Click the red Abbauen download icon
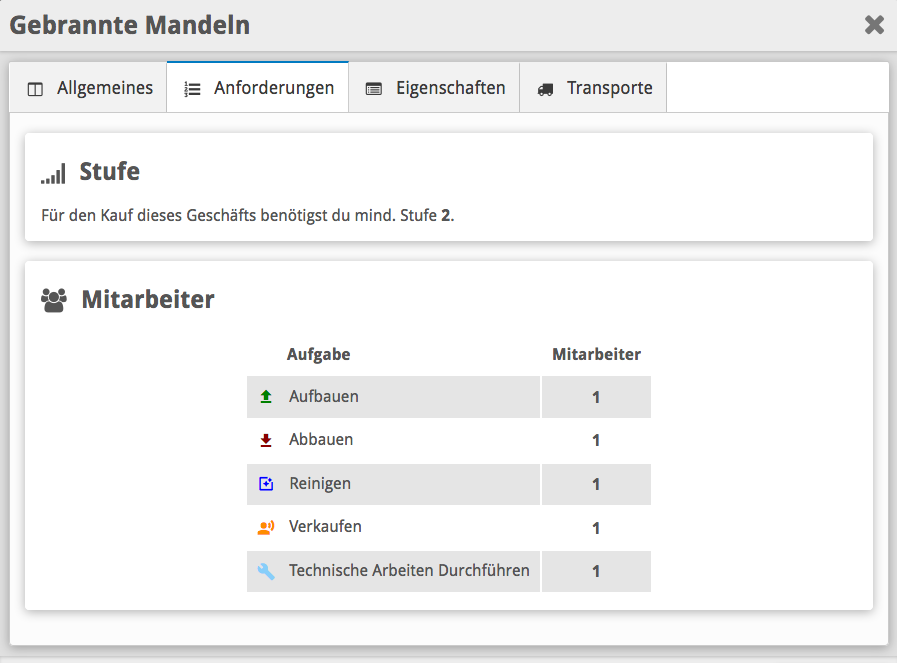 click(x=266, y=440)
